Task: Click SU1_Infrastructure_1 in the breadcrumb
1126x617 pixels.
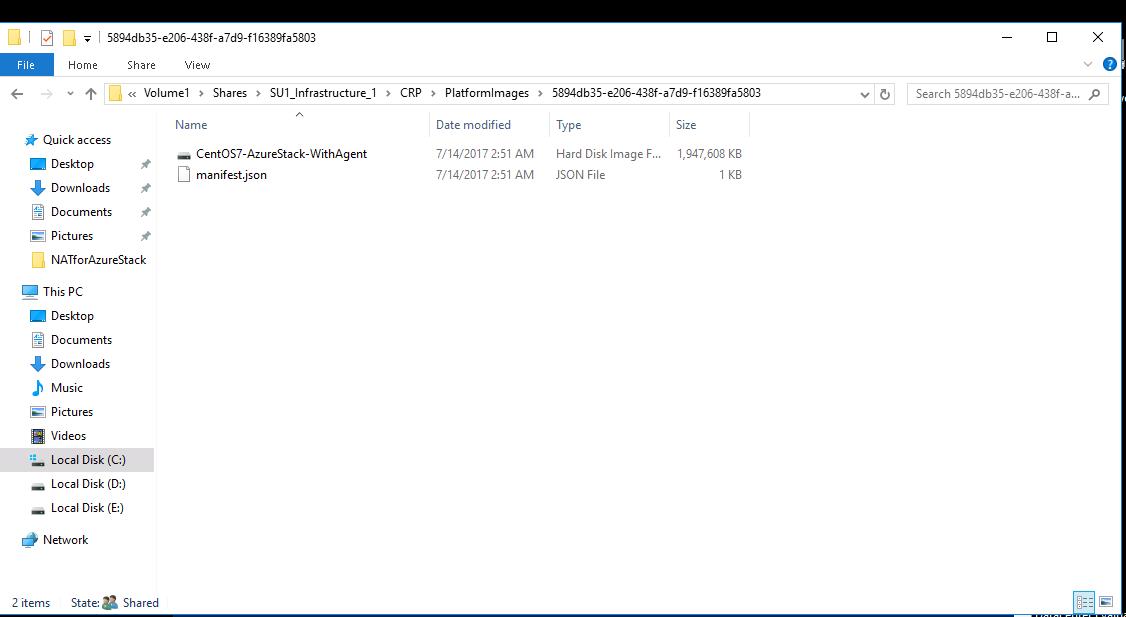Action: pos(323,93)
